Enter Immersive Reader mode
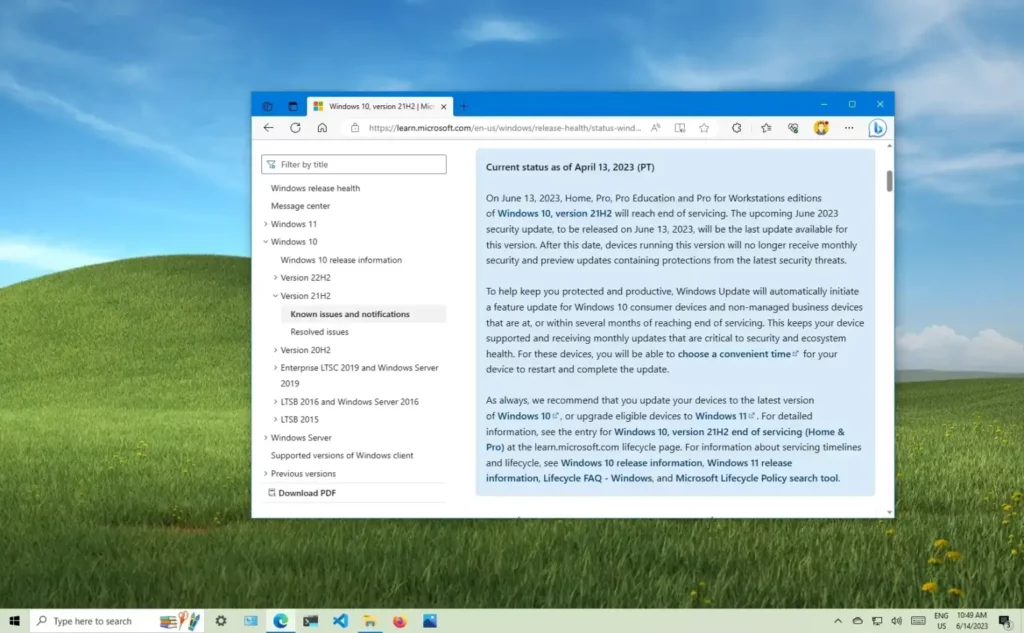 680,128
